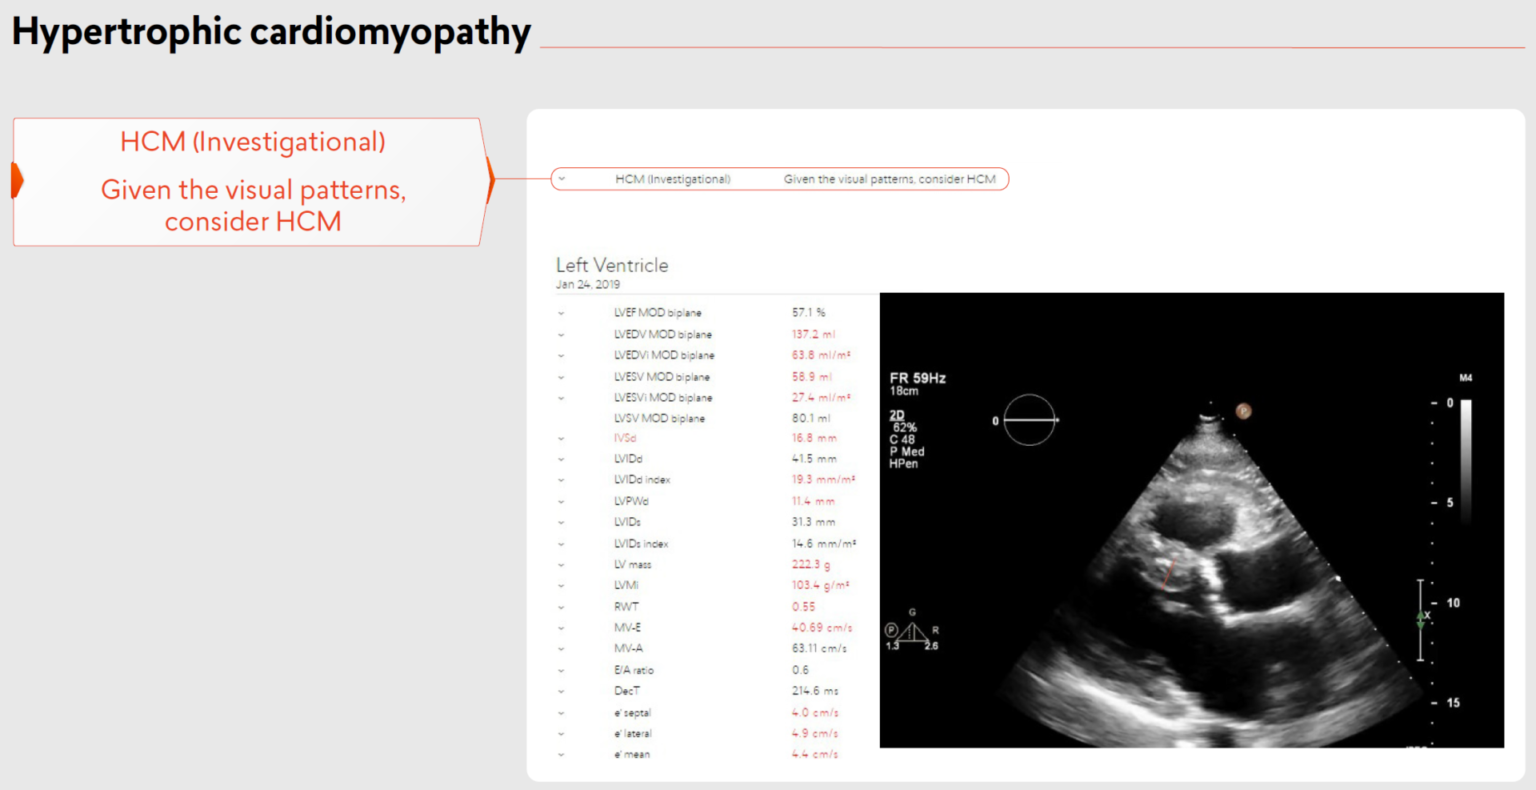Select the RWT measurement label

626,607
